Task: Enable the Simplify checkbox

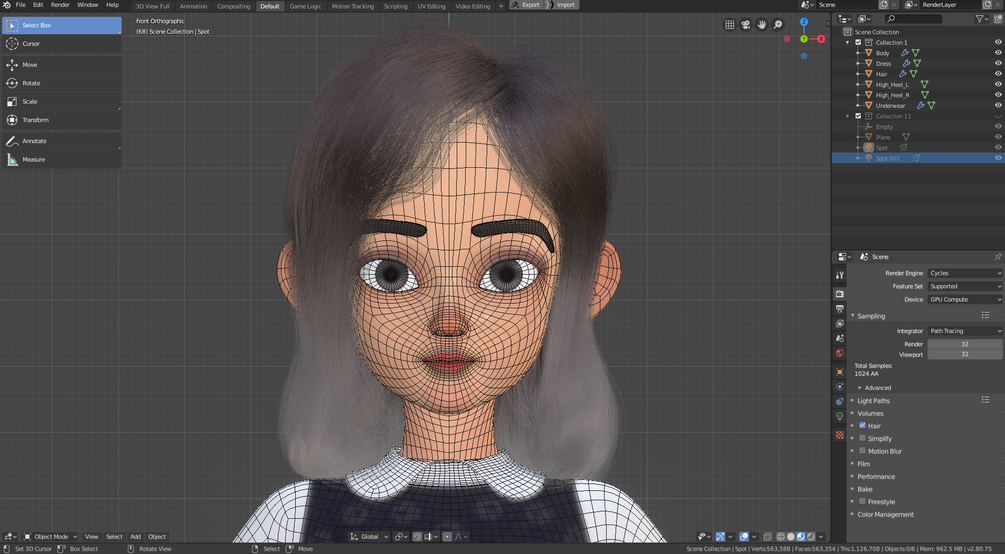Action: pyautogui.click(x=862, y=438)
